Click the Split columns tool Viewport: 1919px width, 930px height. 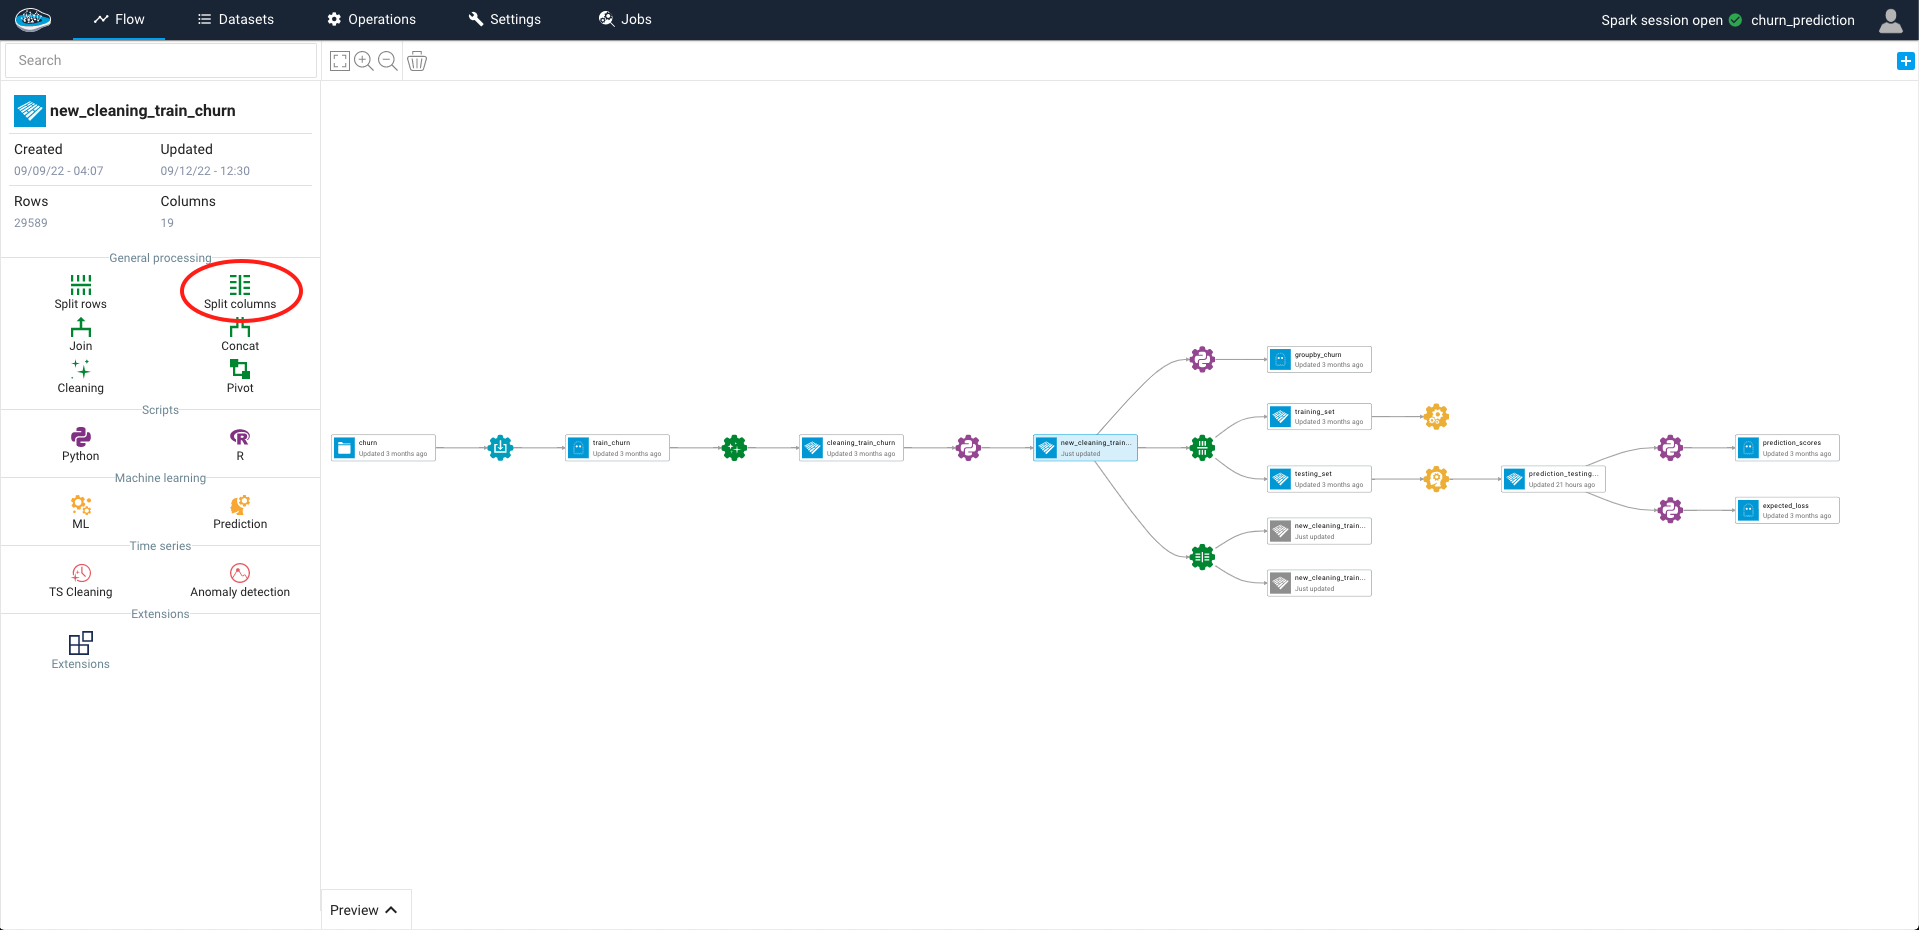pos(240,291)
